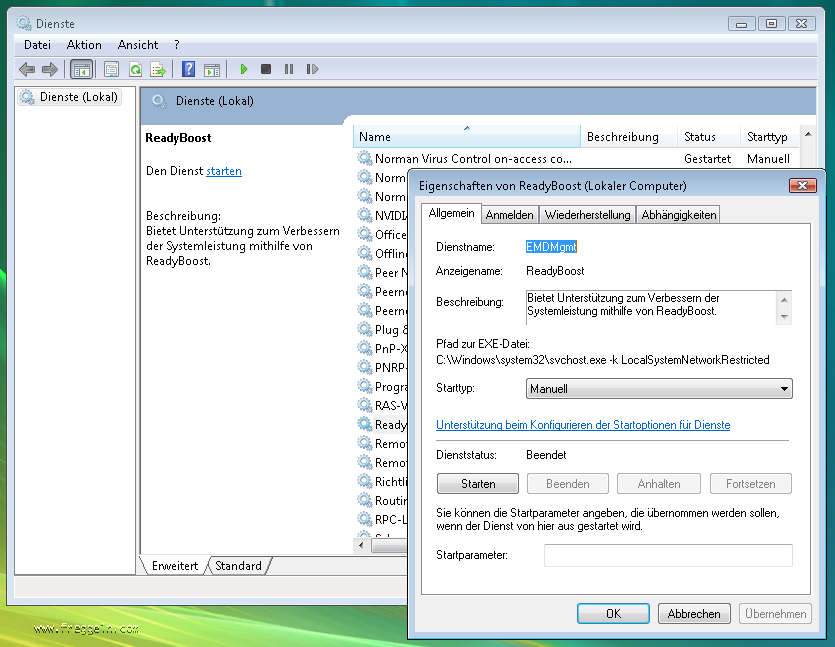Click the Übernehmen button
Image resolution: width=835 pixels, height=647 pixels.
pyautogui.click(x=775, y=613)
